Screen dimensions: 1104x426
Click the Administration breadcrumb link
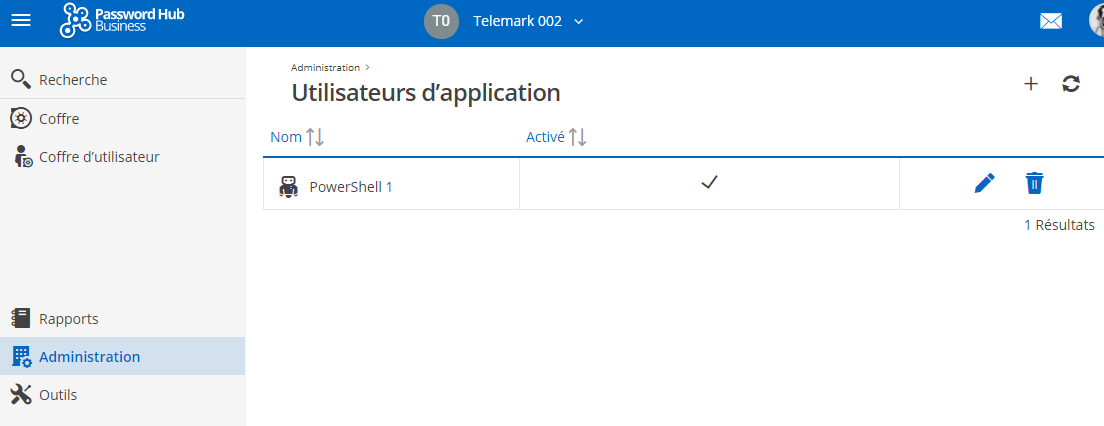pos(325,68)
